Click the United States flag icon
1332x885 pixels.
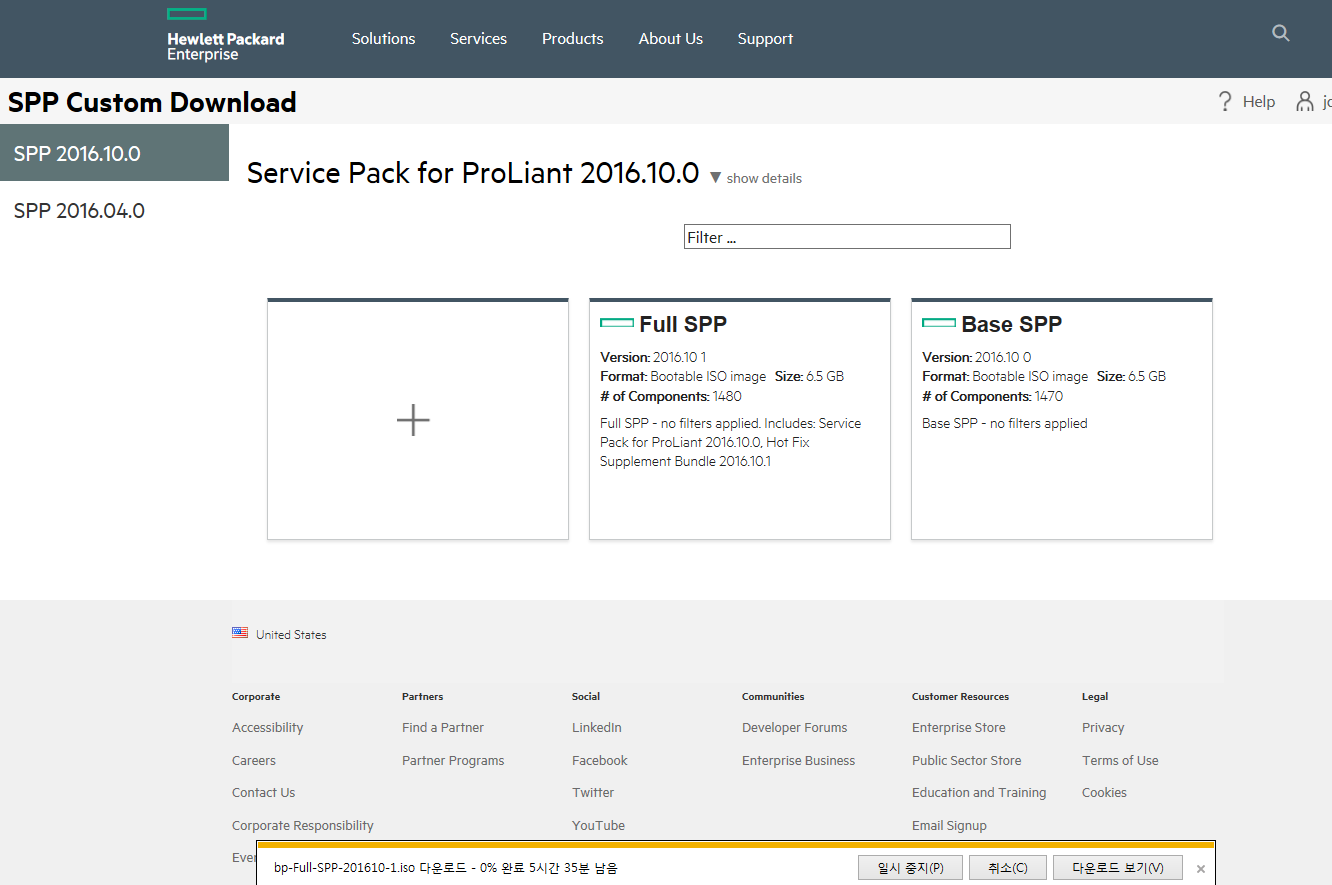tap(240, 633)
